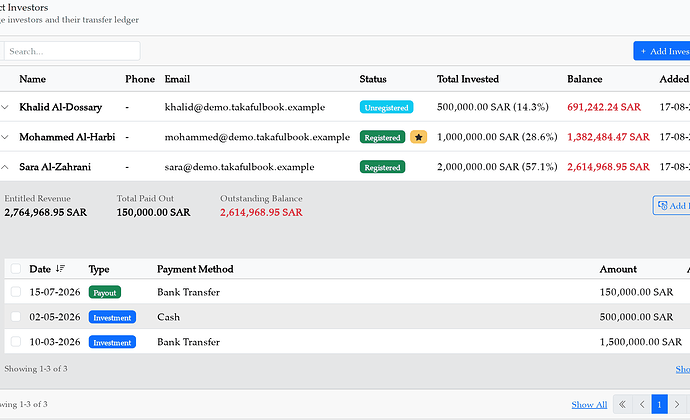Viewport: 690px width, 420px height.
Task: Click the Registered badge for Mohammed Al-Harbi
Action: [x=382, y=137]
